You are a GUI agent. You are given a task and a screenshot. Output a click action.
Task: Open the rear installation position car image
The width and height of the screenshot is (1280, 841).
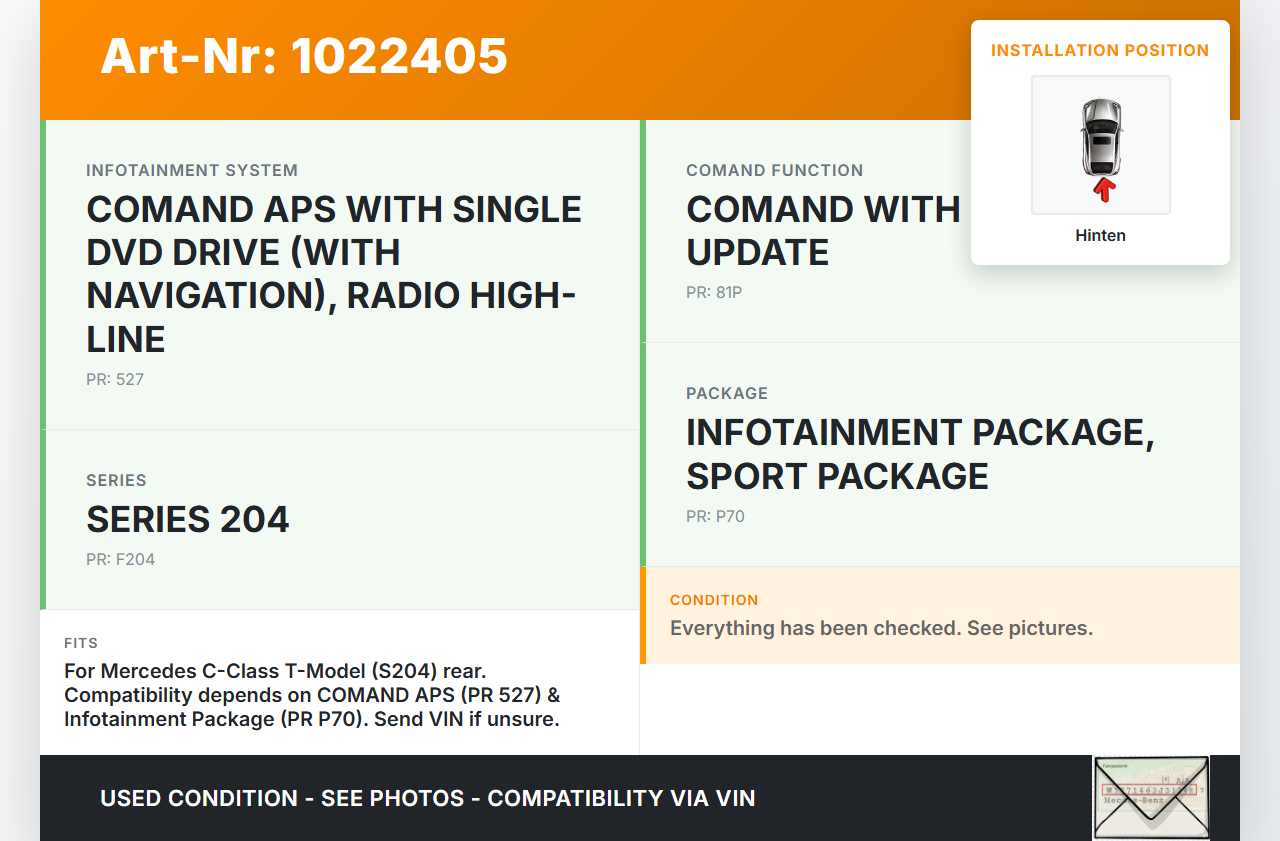1101,145
